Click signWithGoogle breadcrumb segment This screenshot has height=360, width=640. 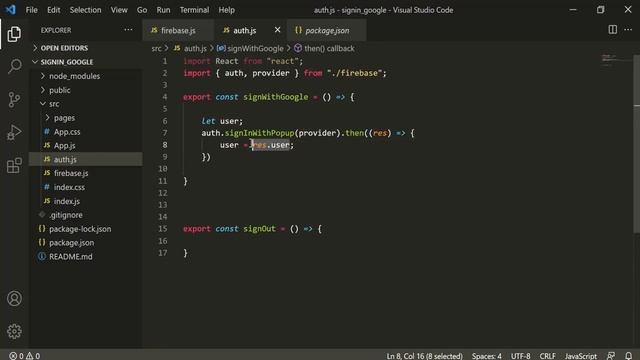tap(250, 49)
